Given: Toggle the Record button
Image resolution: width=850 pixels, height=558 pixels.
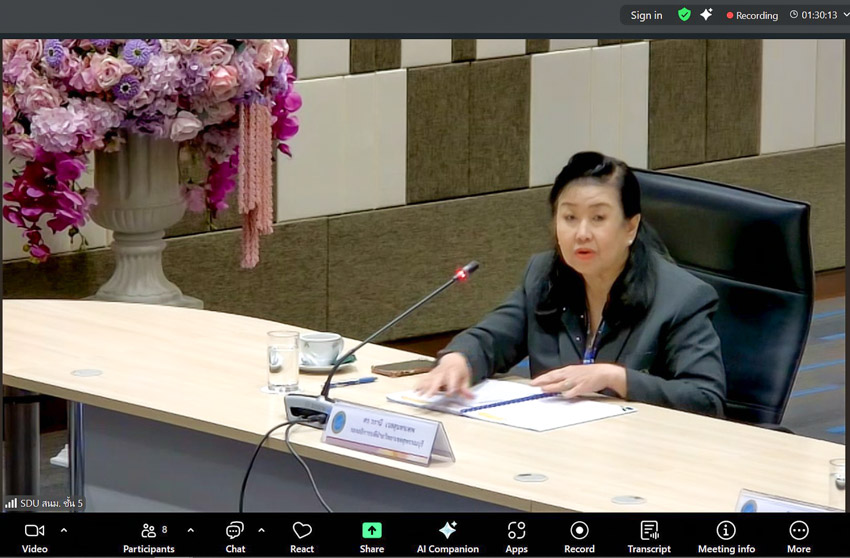Looking at the screenshot, I should tap(579, 535).
